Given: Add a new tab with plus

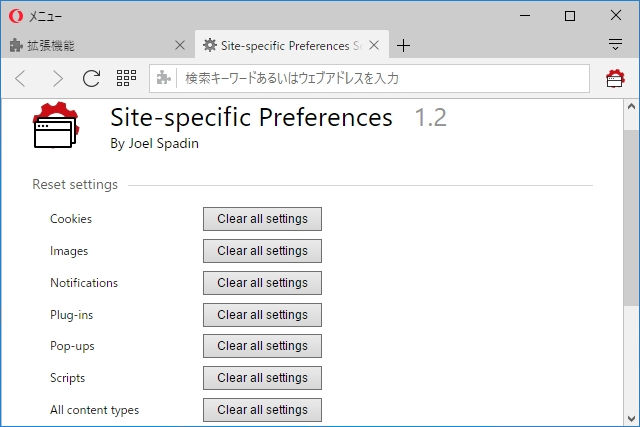Looking at the screenshot, I should pos(403,45).
